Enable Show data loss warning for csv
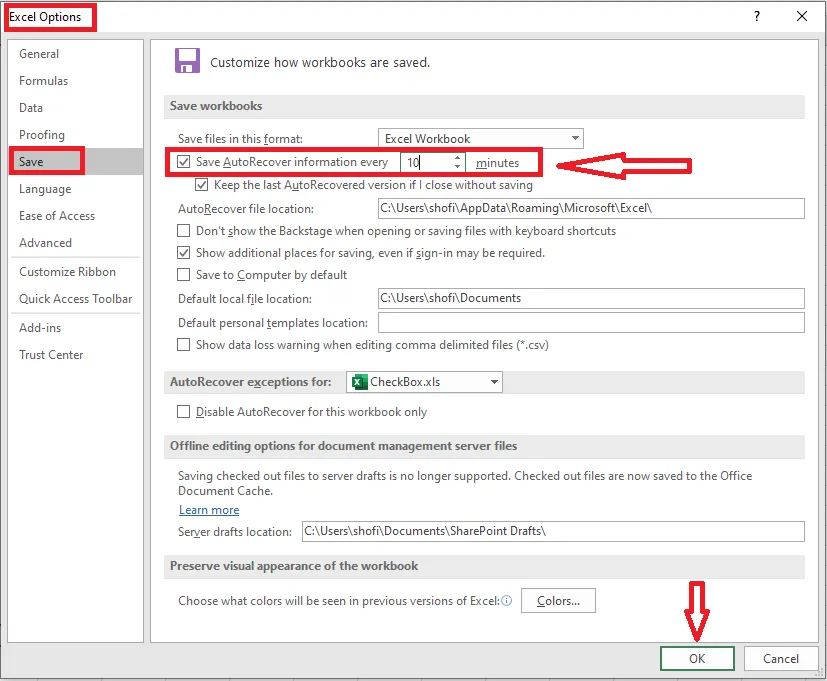The width and height of the screenshot is (827, 681). [183, 344]
